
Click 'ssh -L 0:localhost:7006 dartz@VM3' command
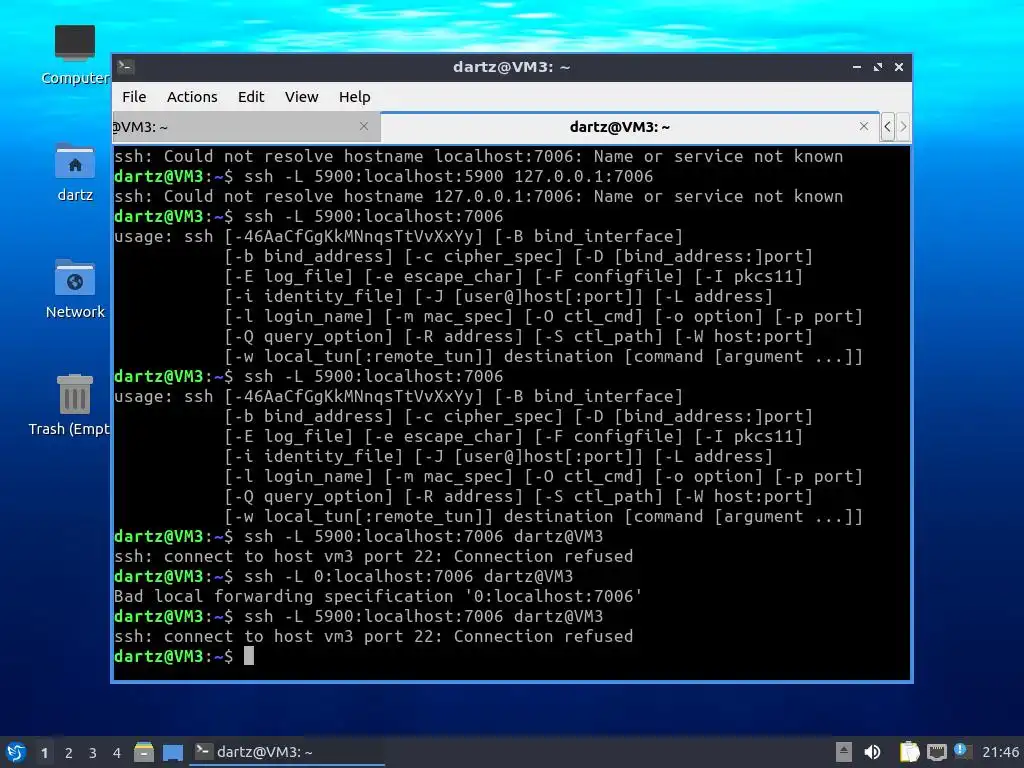pyautogui.click(x=408, y=576)
